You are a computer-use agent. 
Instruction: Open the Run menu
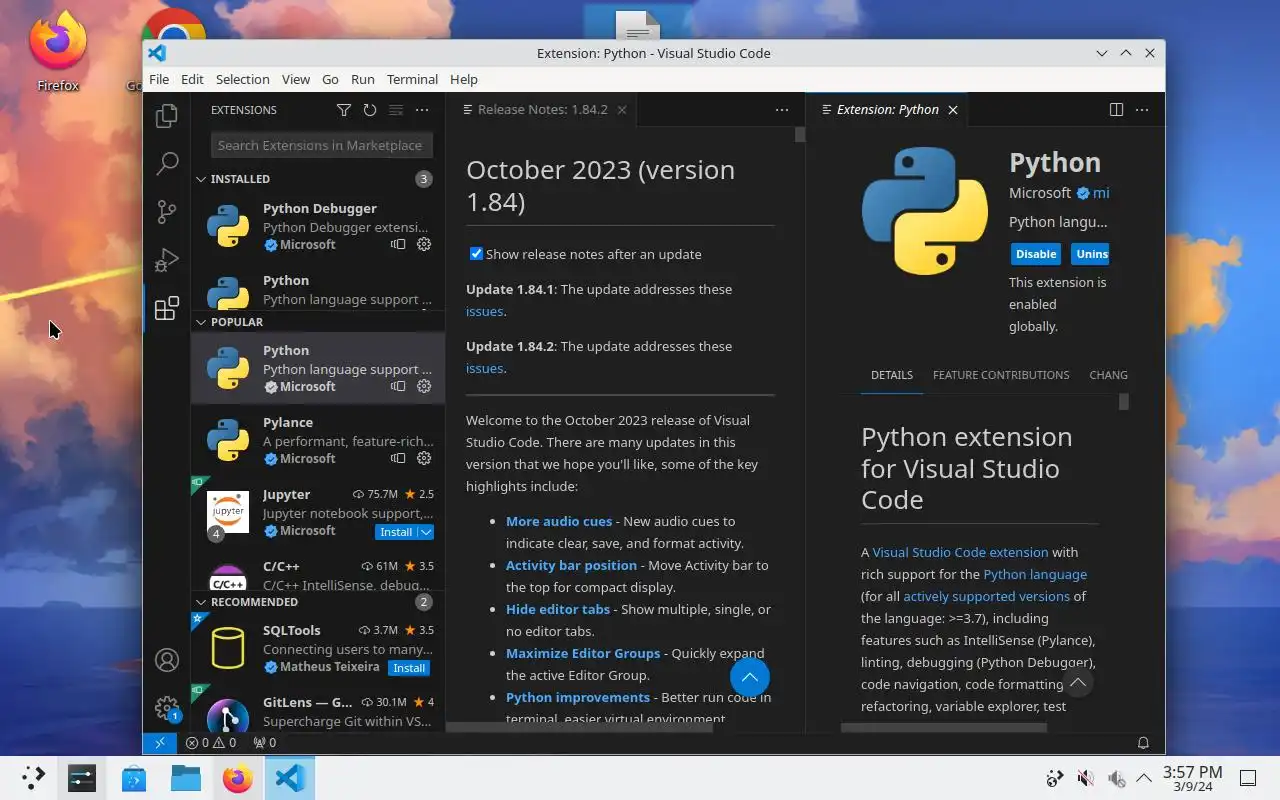(363, 79)
